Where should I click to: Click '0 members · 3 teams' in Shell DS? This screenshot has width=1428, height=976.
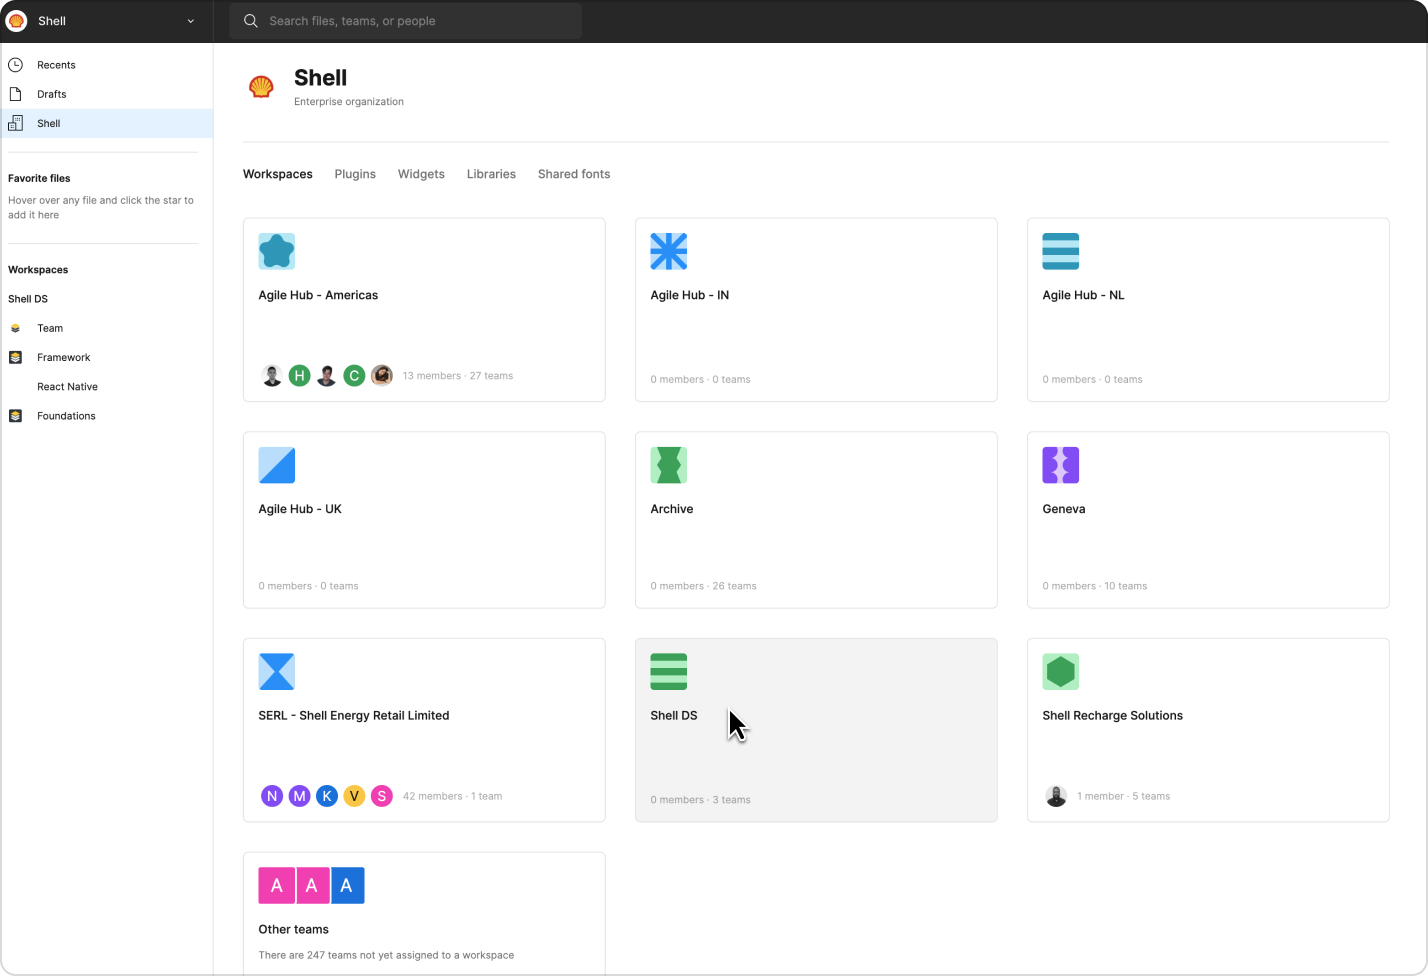tap(700, 800)
